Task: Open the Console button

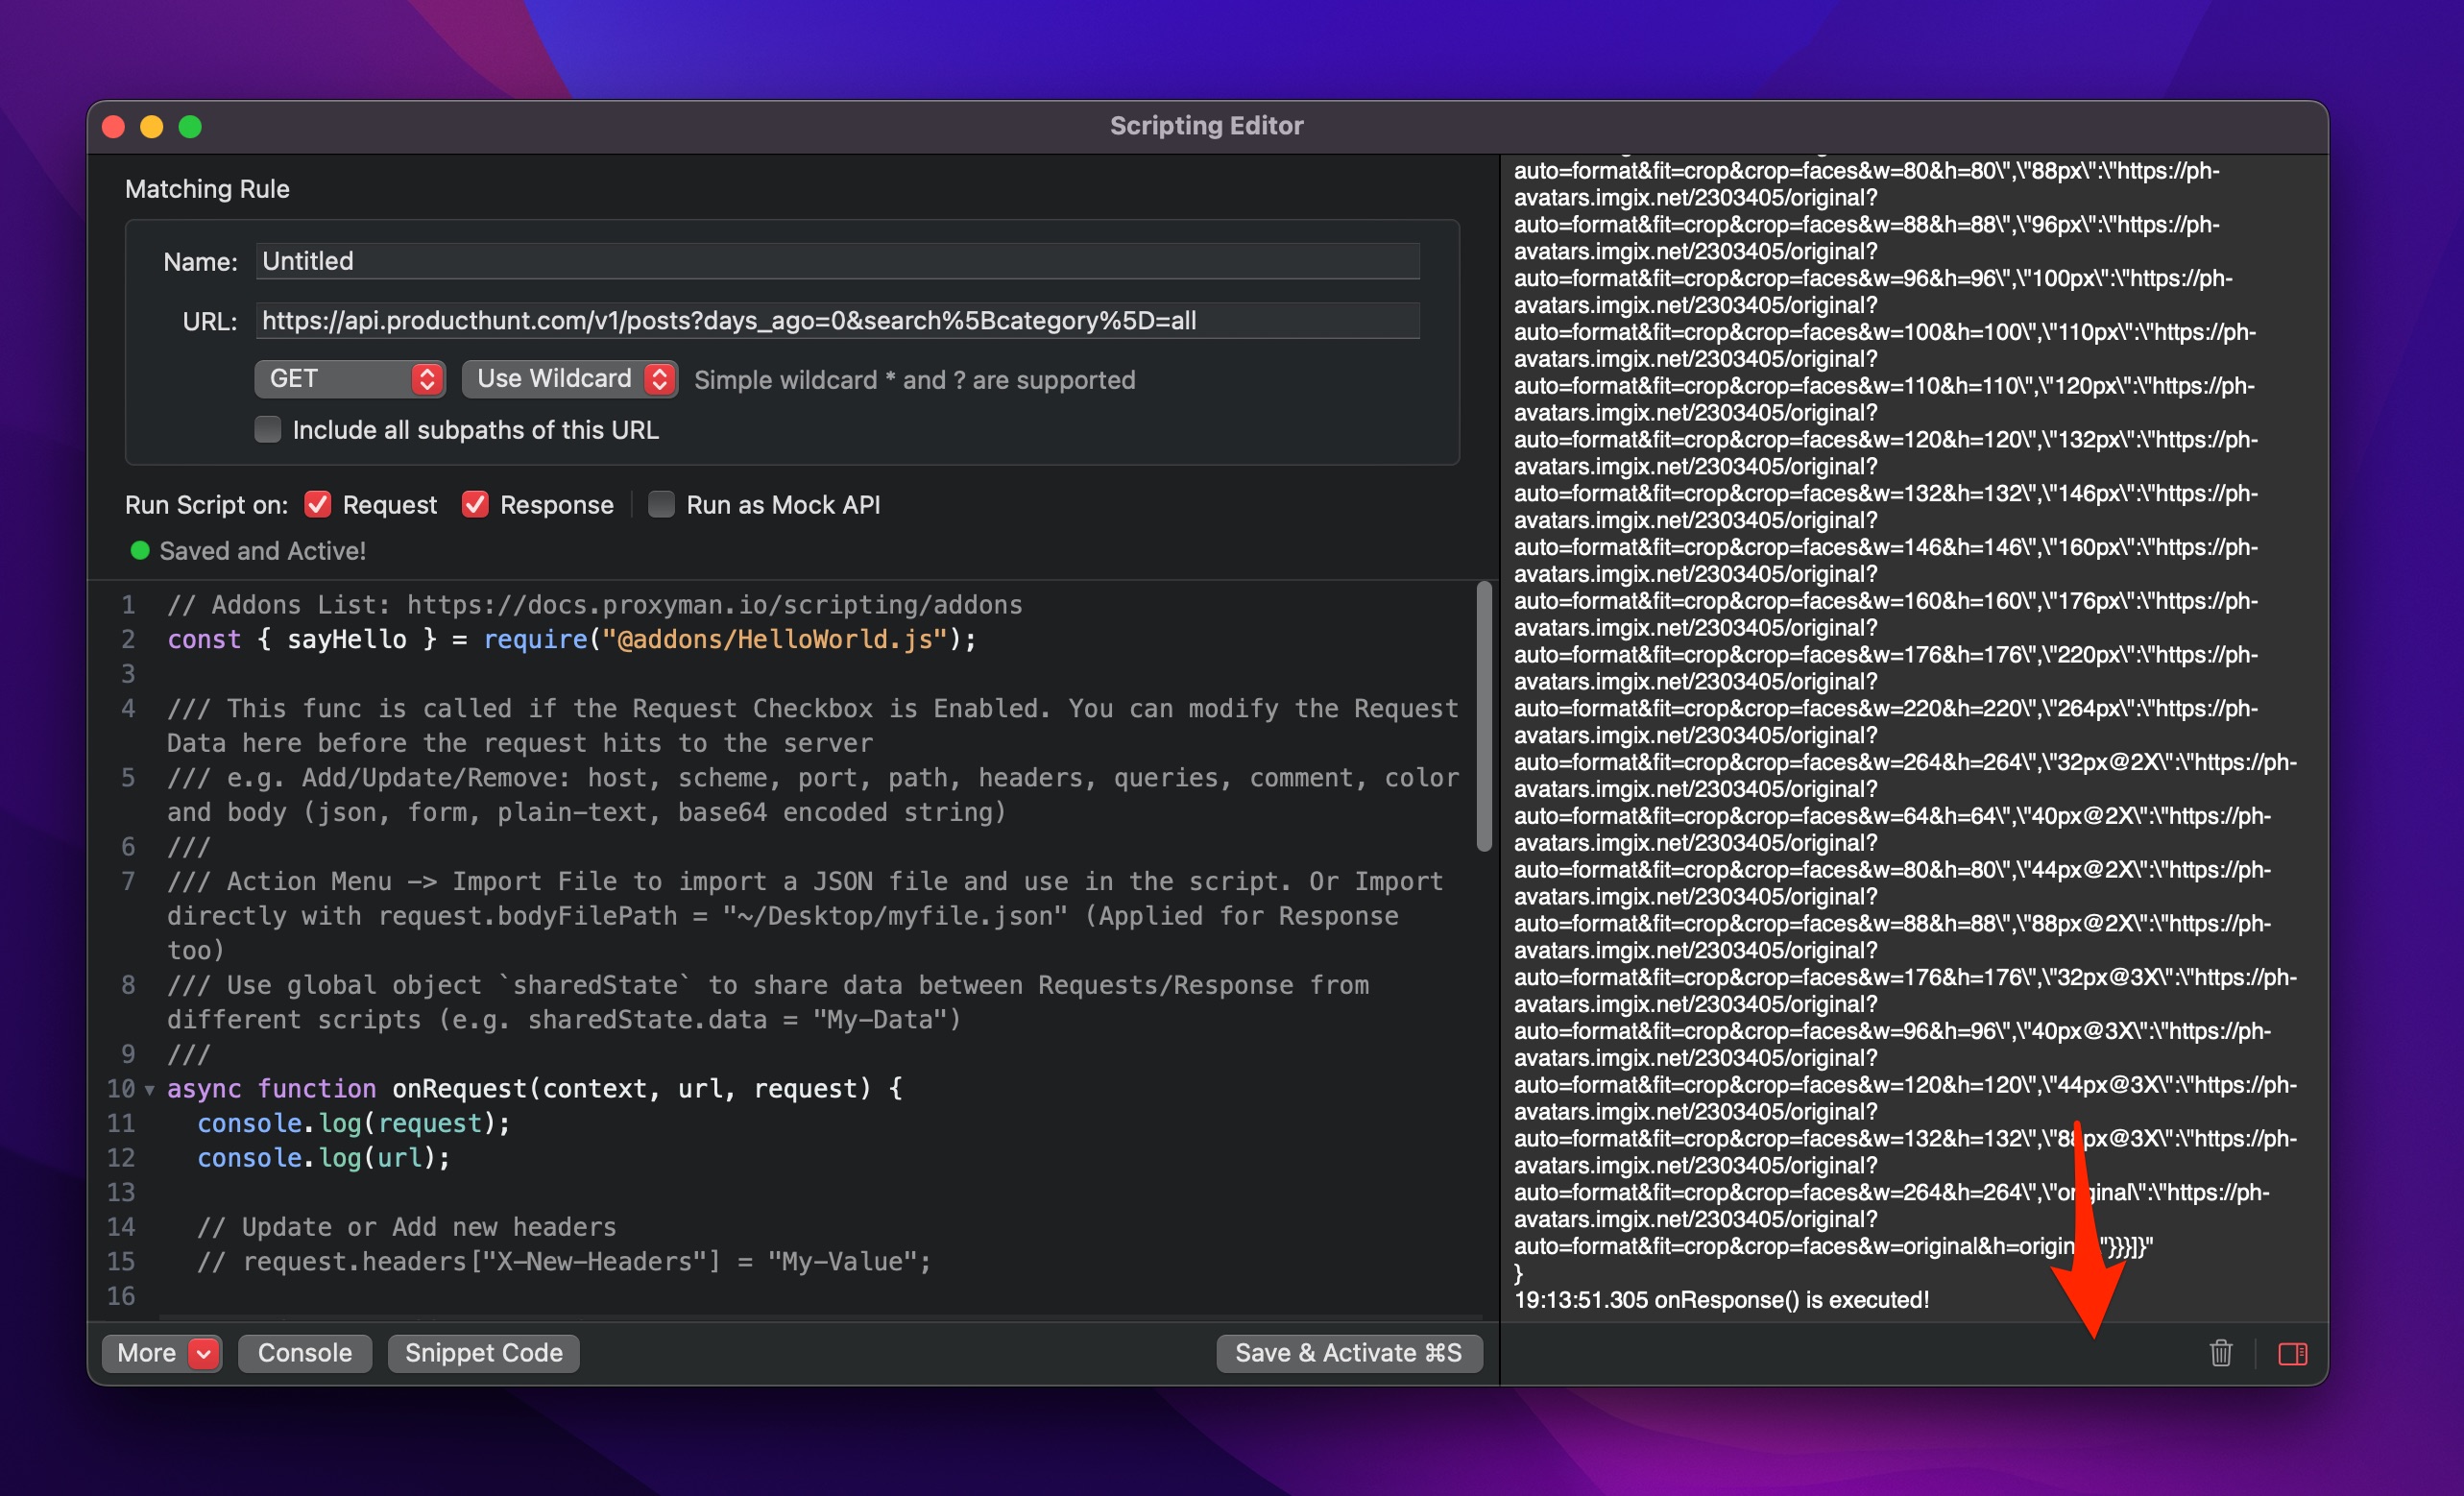Action: coord(304,1353)
